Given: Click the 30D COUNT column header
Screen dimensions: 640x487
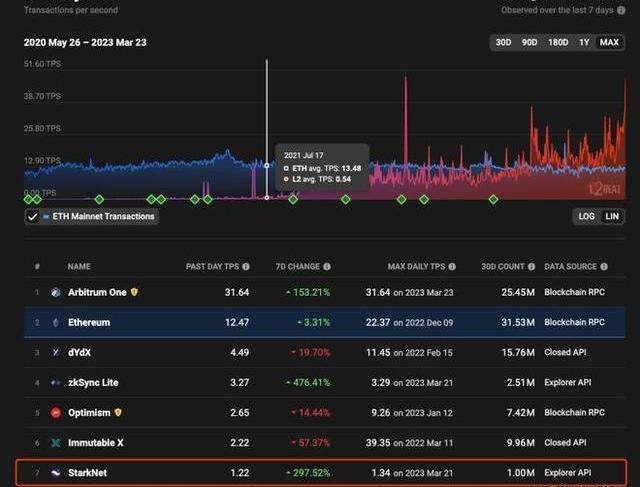Looking at the screenshot, I should (502, 267).
